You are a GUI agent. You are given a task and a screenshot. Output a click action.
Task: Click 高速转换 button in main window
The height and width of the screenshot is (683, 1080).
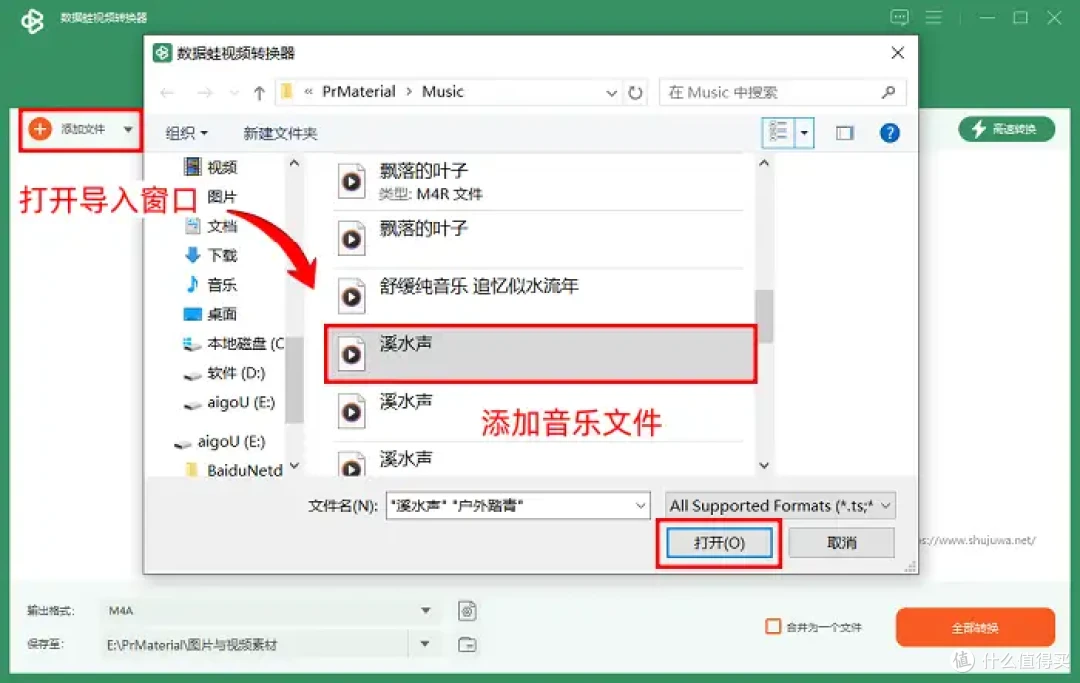coord(1006,129)
